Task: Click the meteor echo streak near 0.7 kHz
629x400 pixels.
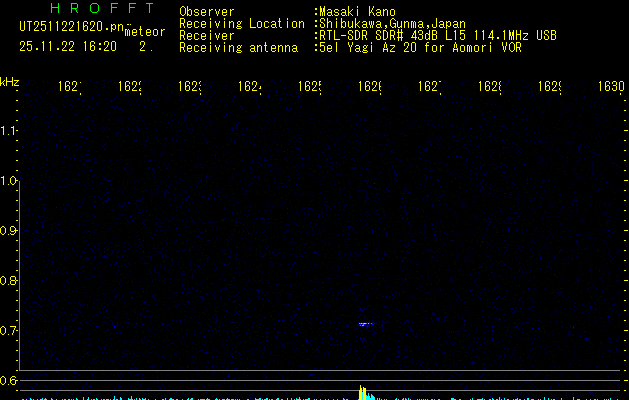Action: [366, 324]
